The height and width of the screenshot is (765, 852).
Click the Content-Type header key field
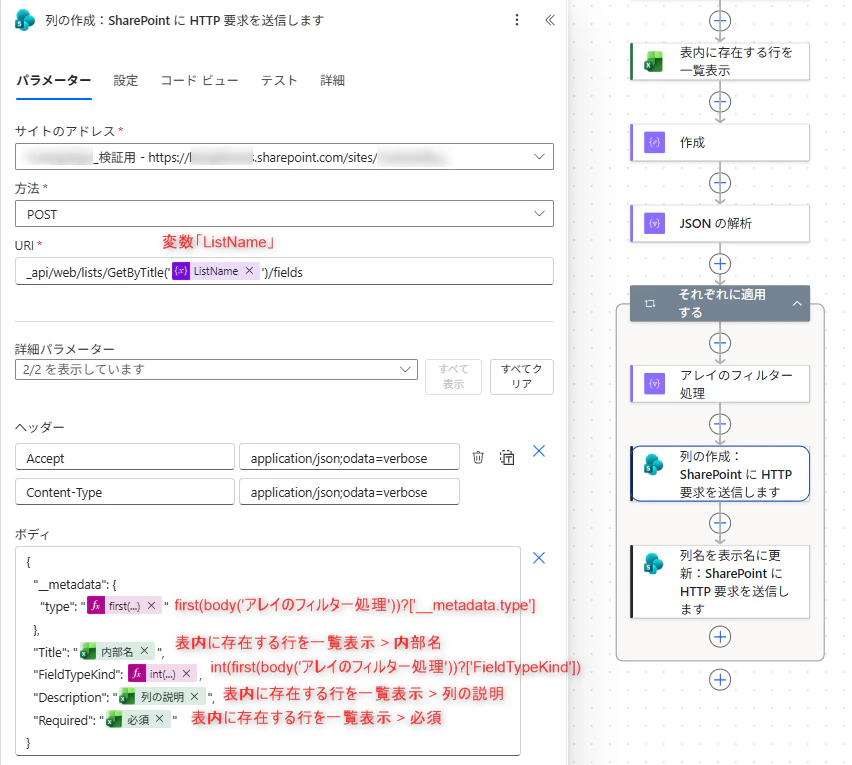pyautogui.click(x=125, y=492)
